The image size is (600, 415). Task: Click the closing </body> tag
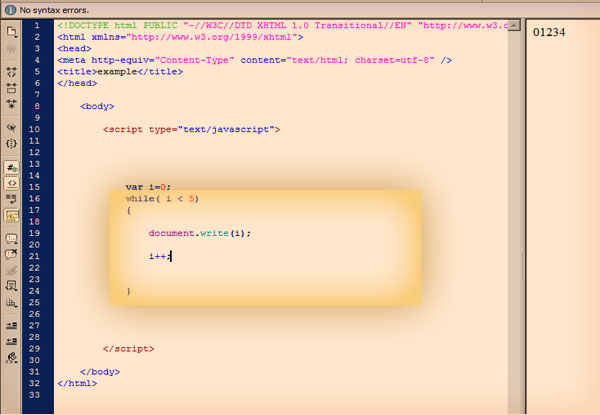[100, 372]
